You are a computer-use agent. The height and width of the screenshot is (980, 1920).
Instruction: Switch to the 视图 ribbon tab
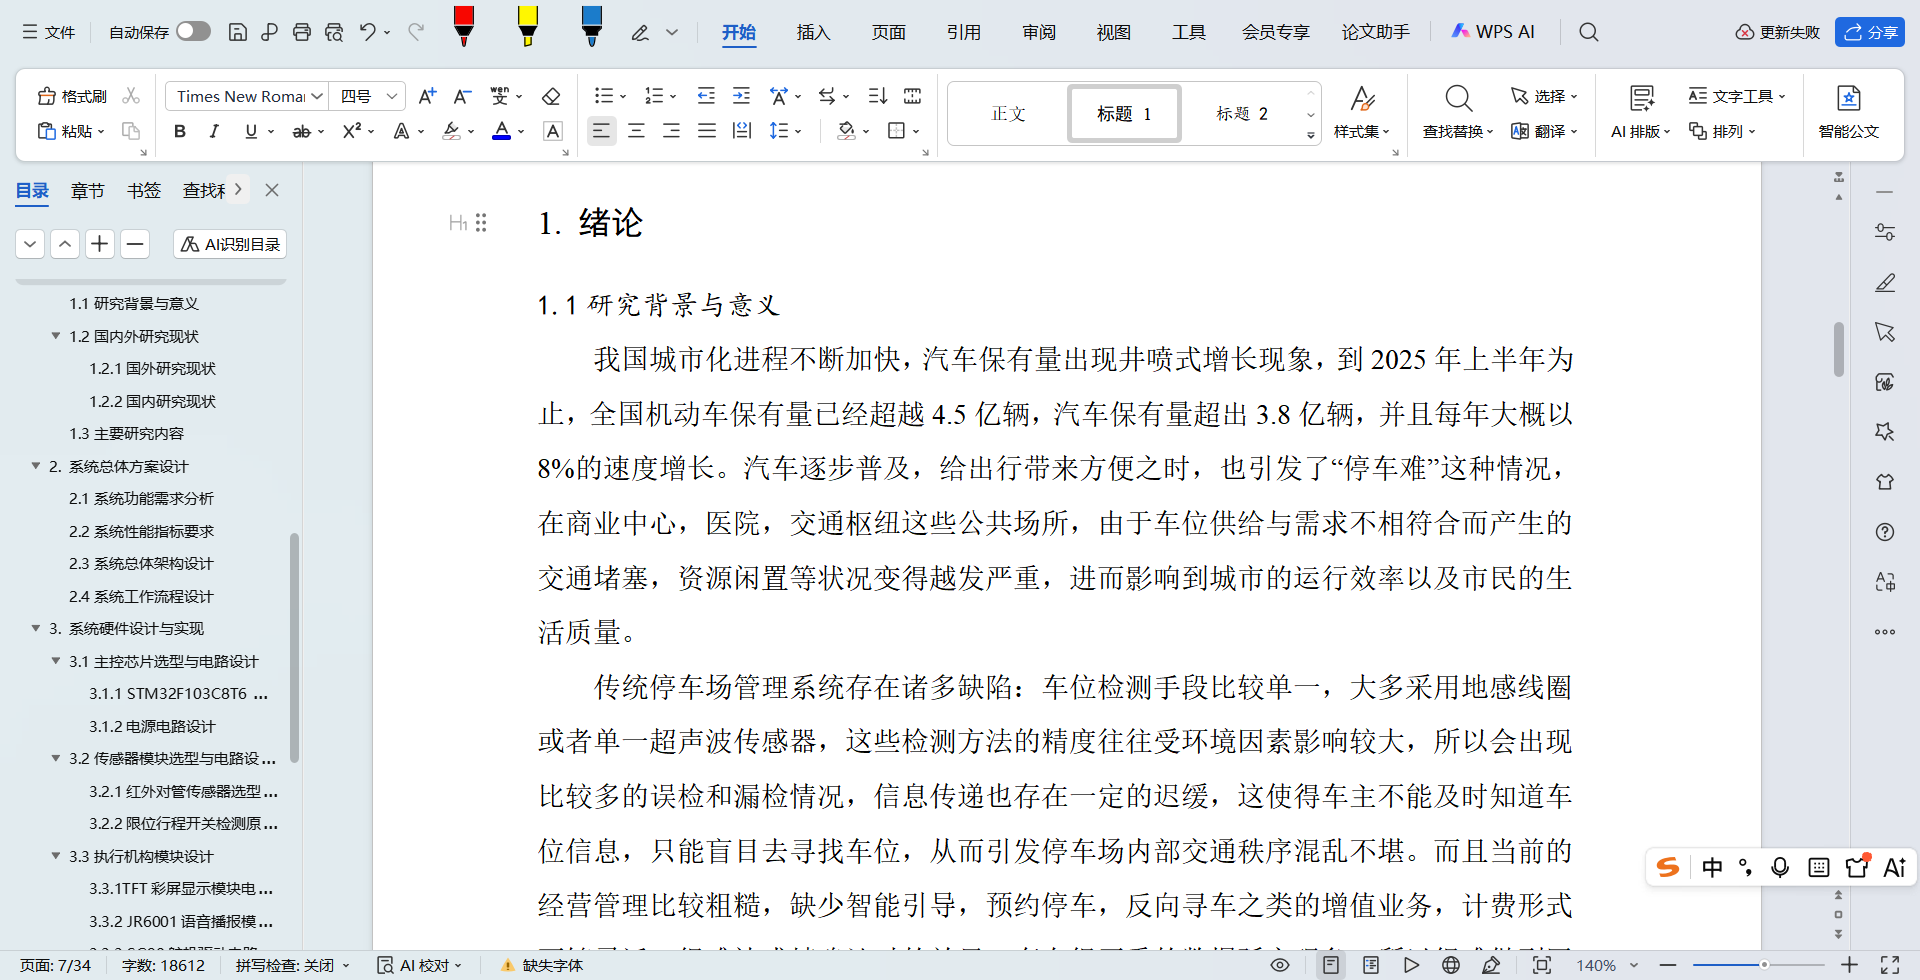pyautogui.click(x=1113, y=32)
